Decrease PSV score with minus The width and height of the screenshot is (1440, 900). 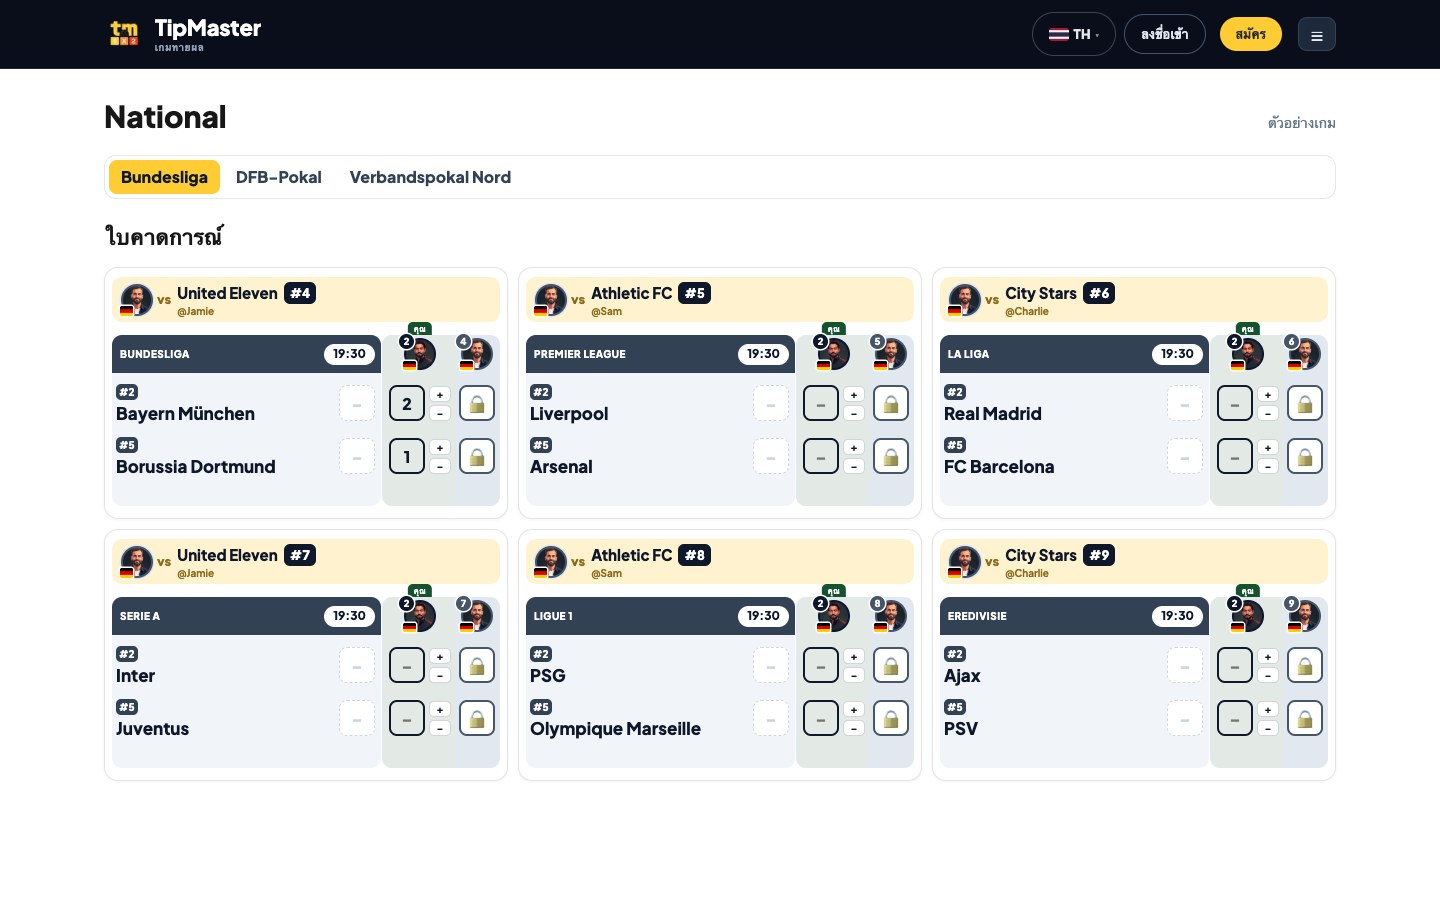[1268, 729]
